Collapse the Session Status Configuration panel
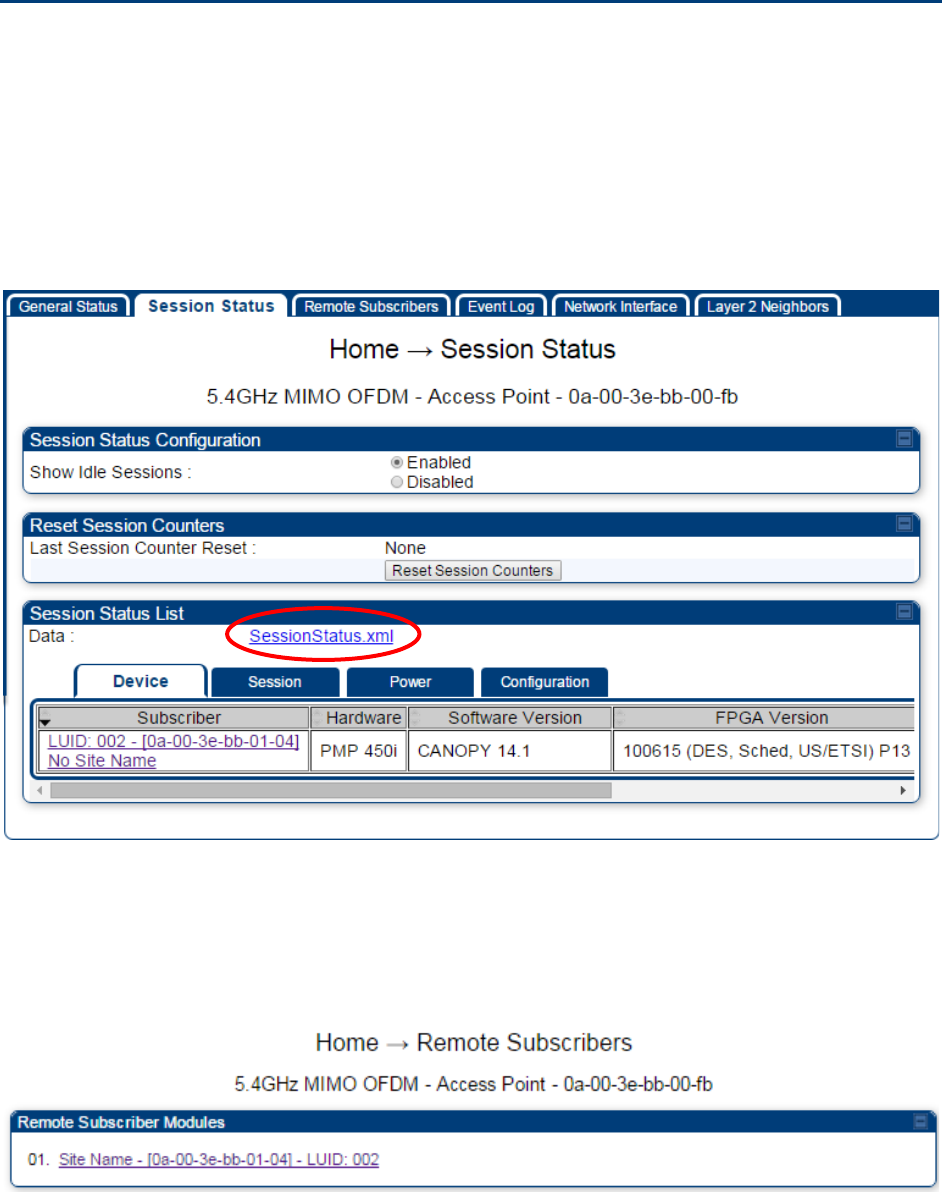 904,439
